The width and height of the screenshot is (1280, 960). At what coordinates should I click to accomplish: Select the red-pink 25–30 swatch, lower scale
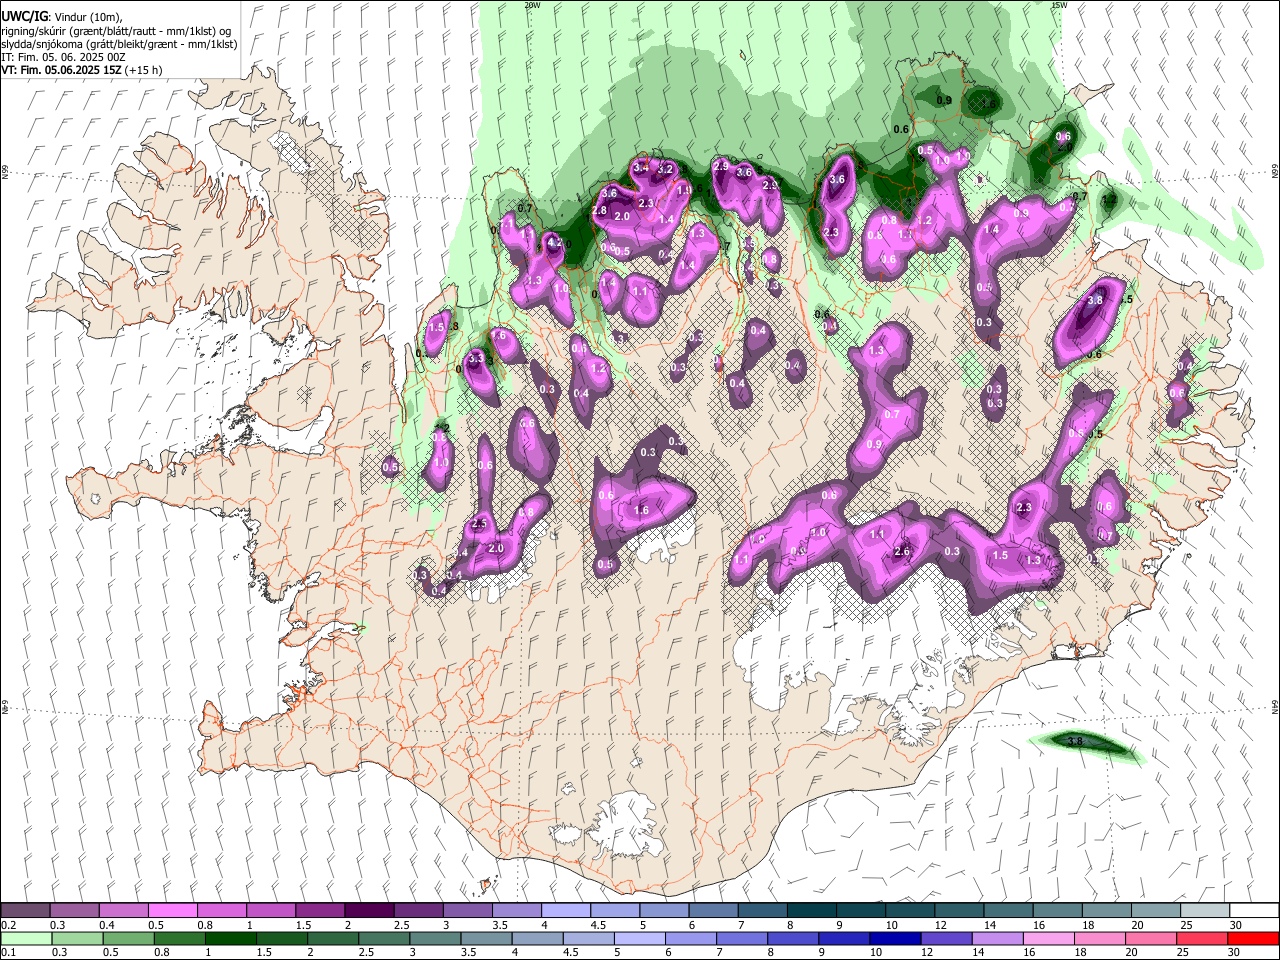click(x=1202, y=938)
